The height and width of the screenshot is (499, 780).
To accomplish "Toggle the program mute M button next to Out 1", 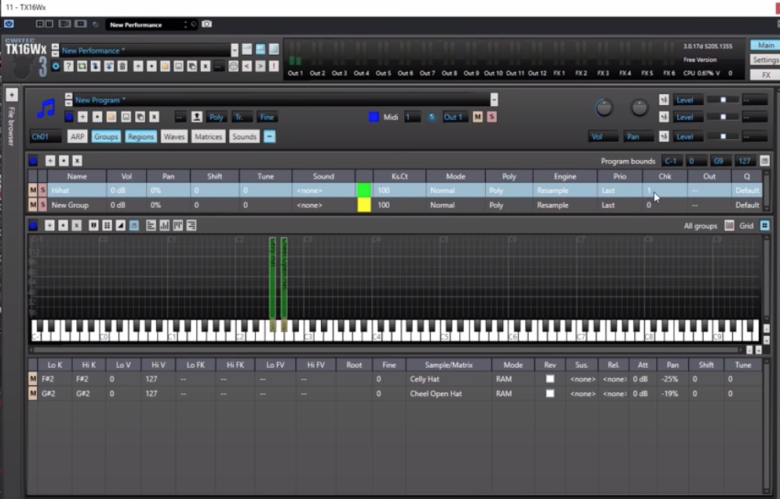I will (478, 117).
